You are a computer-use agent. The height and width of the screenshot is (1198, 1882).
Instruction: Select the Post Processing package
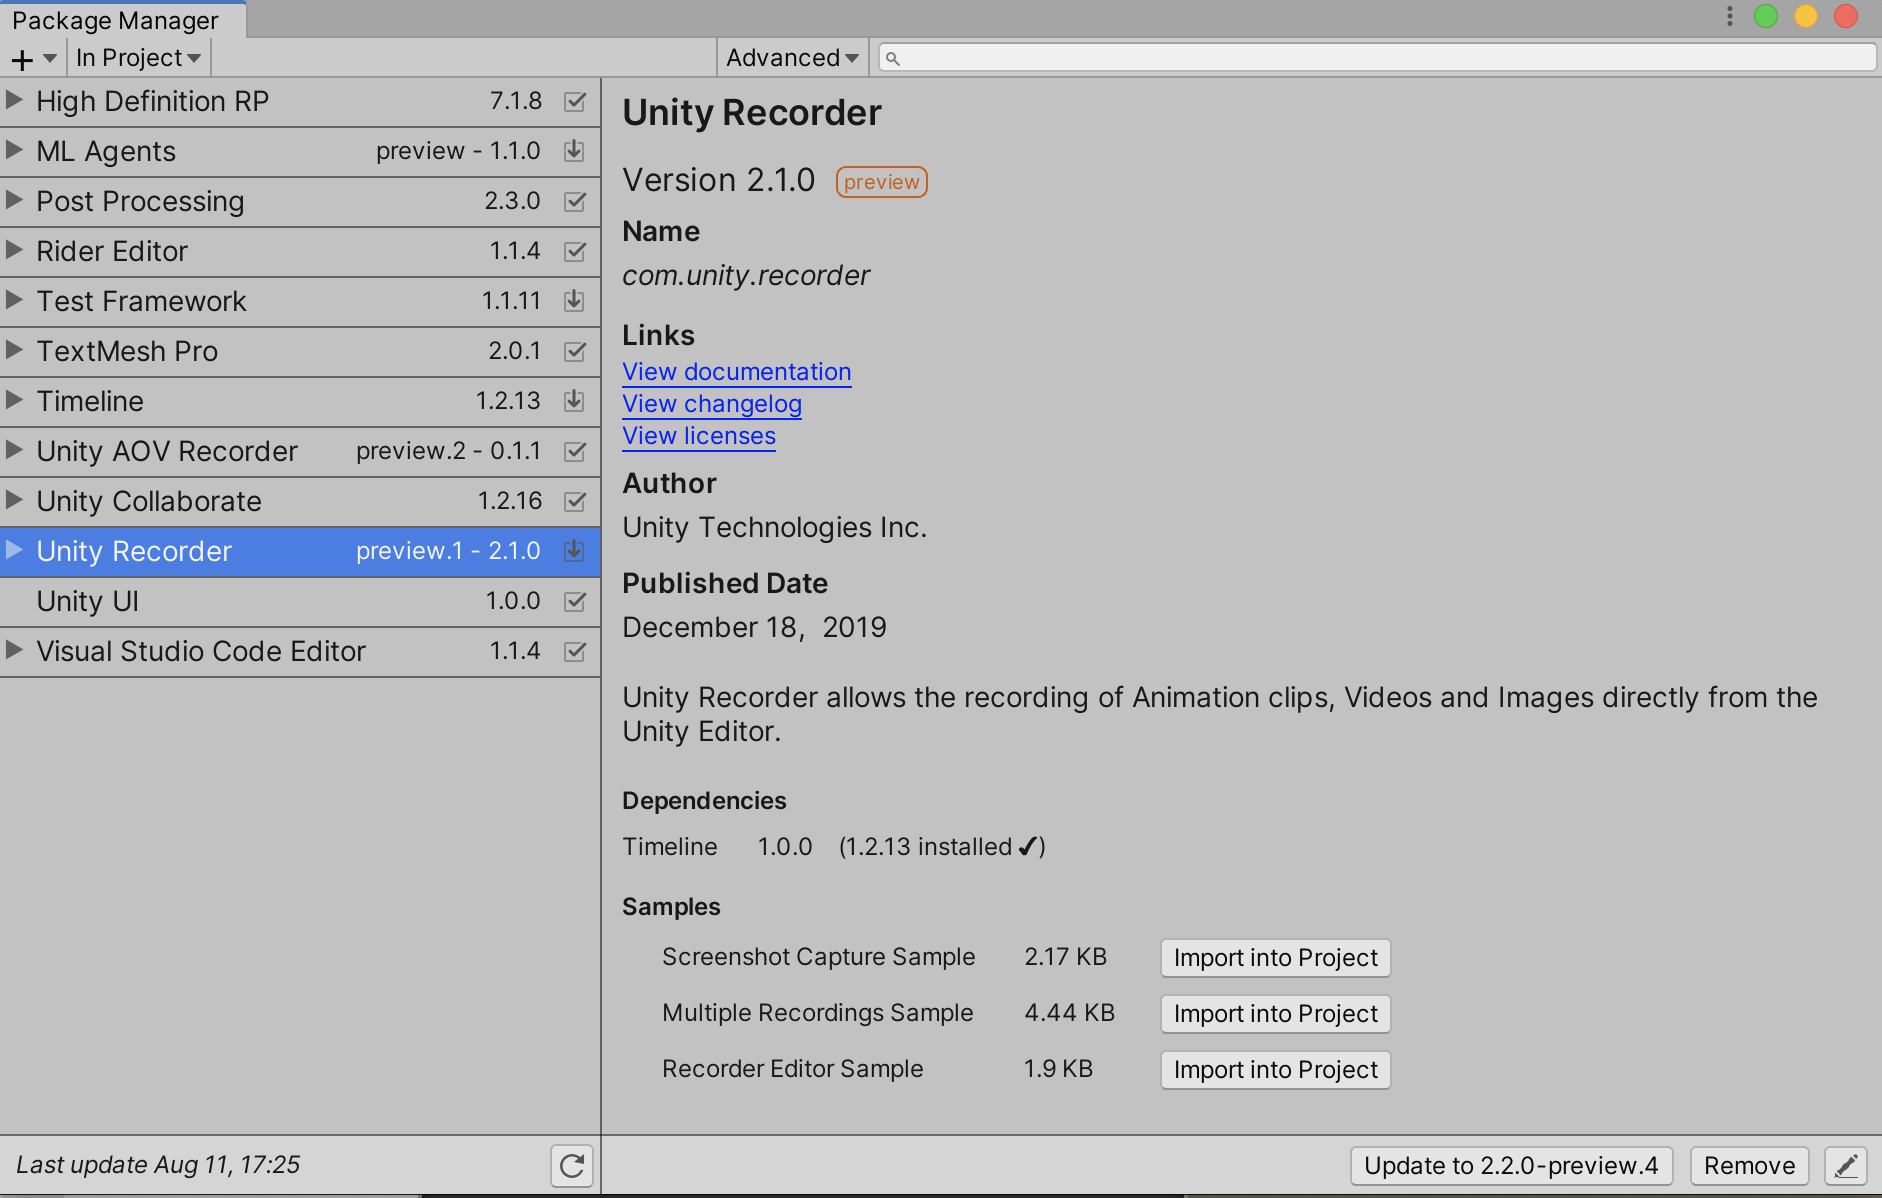click(x=300, y=201)
